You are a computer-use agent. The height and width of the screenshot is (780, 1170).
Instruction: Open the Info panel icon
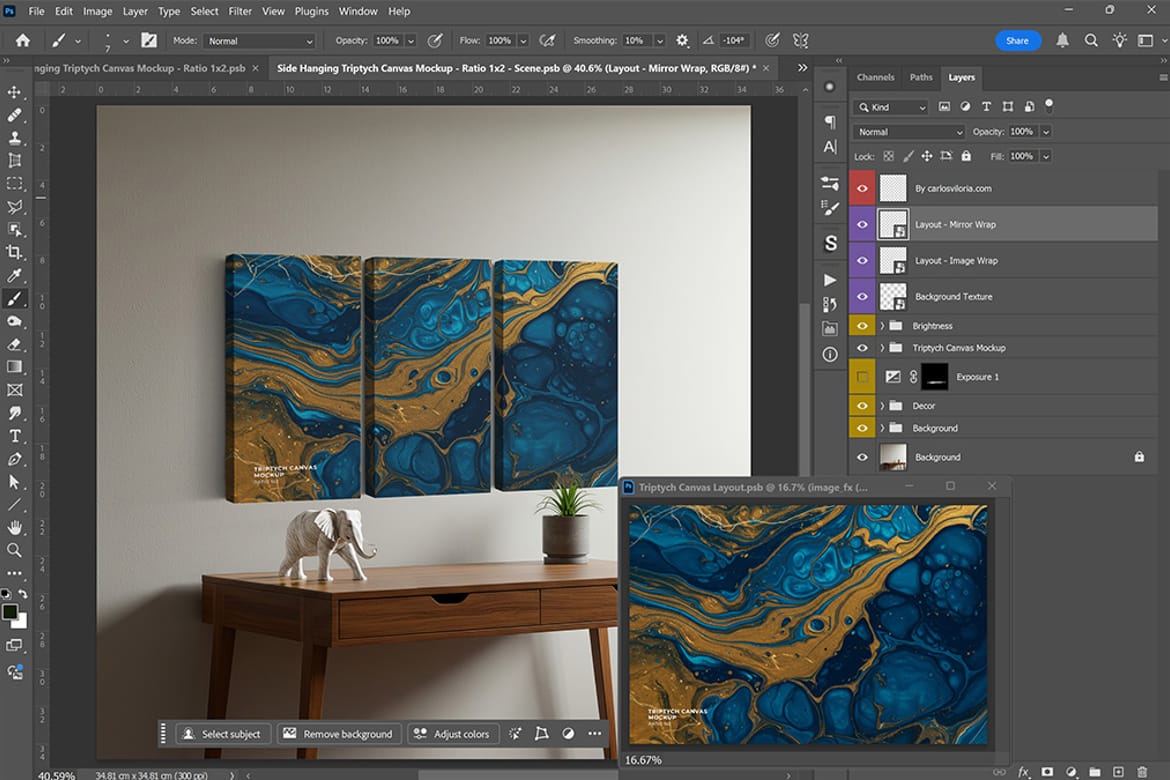[x=830, y=355]
